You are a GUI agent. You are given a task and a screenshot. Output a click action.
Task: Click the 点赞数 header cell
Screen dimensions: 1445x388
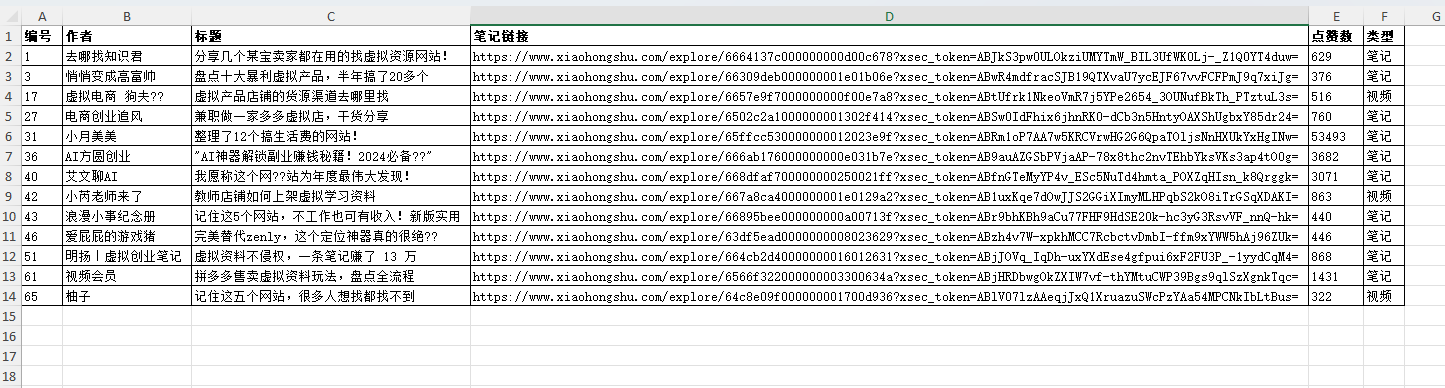point(1336,36)
